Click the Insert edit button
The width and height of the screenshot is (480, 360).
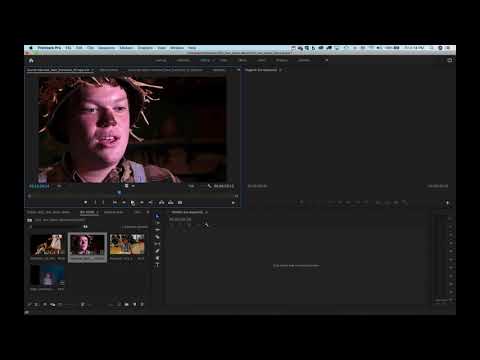[162, 202]
